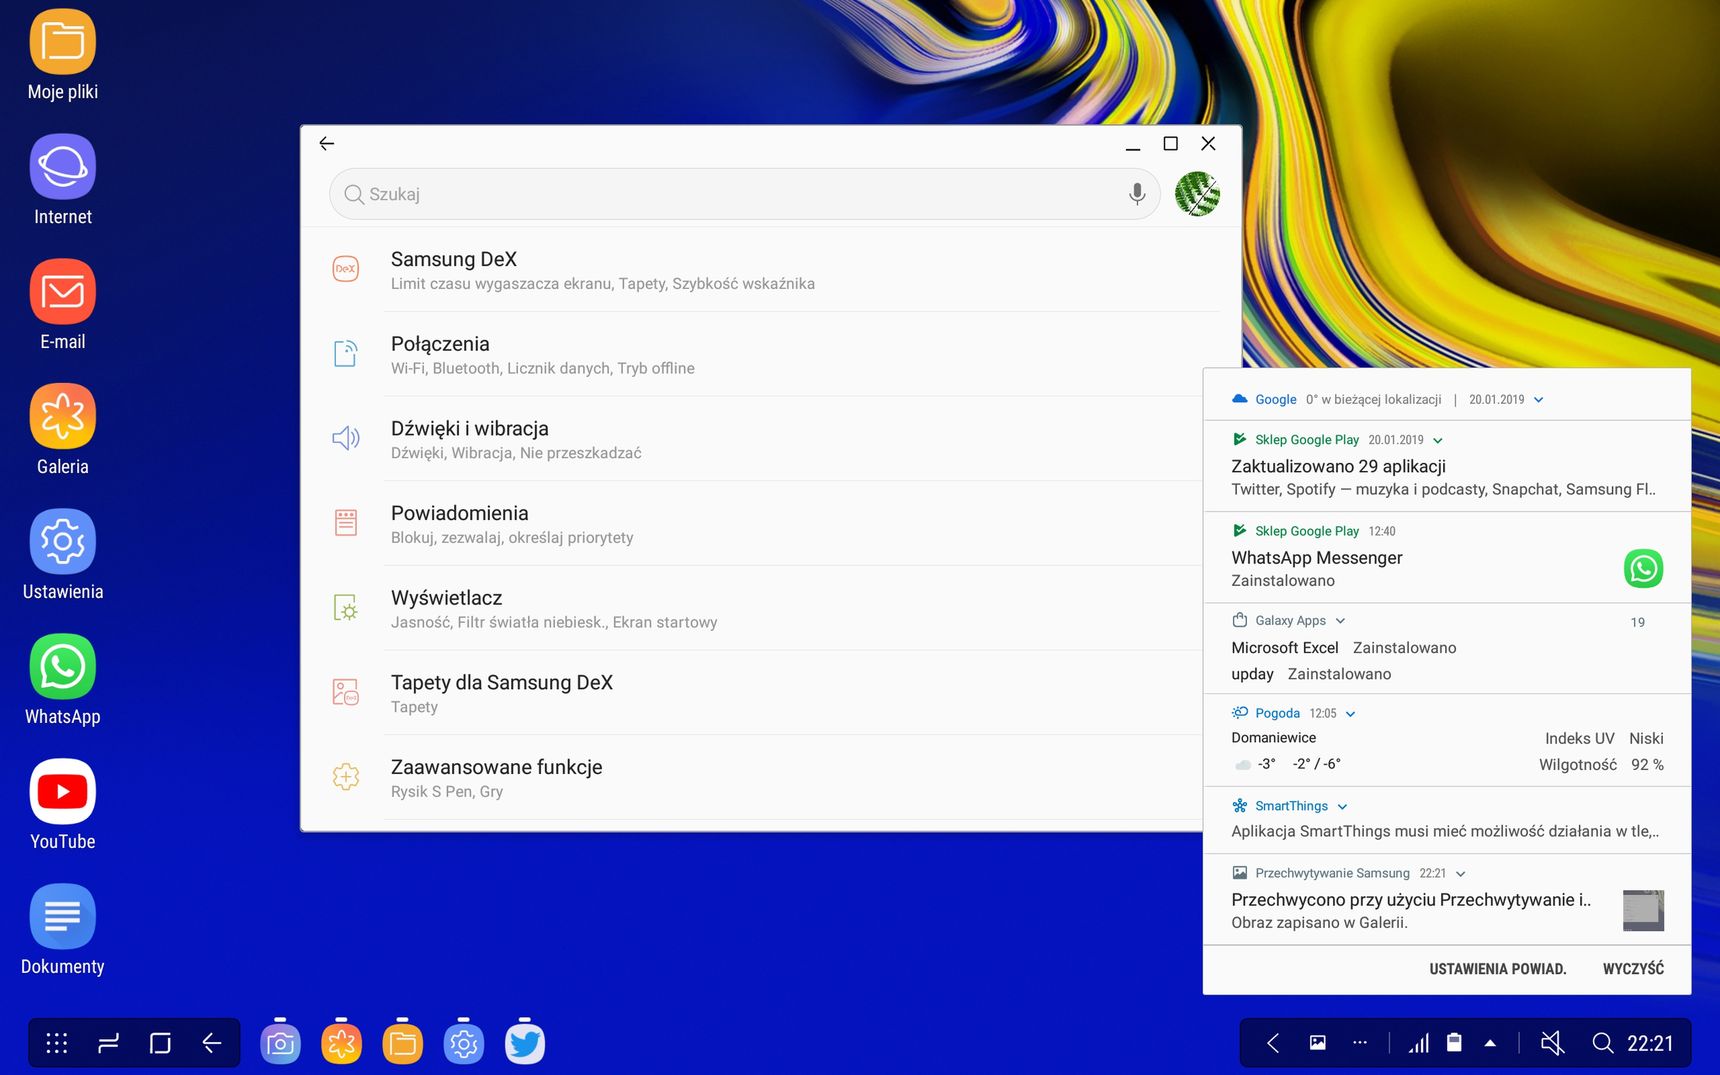Open Dźwięki i wibracja settings
1720x1075 pixels.
(x=752, y=439)
